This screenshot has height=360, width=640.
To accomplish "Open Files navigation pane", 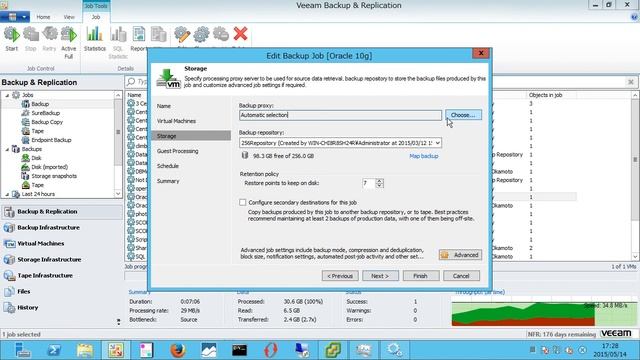I will tap(23, 291).
